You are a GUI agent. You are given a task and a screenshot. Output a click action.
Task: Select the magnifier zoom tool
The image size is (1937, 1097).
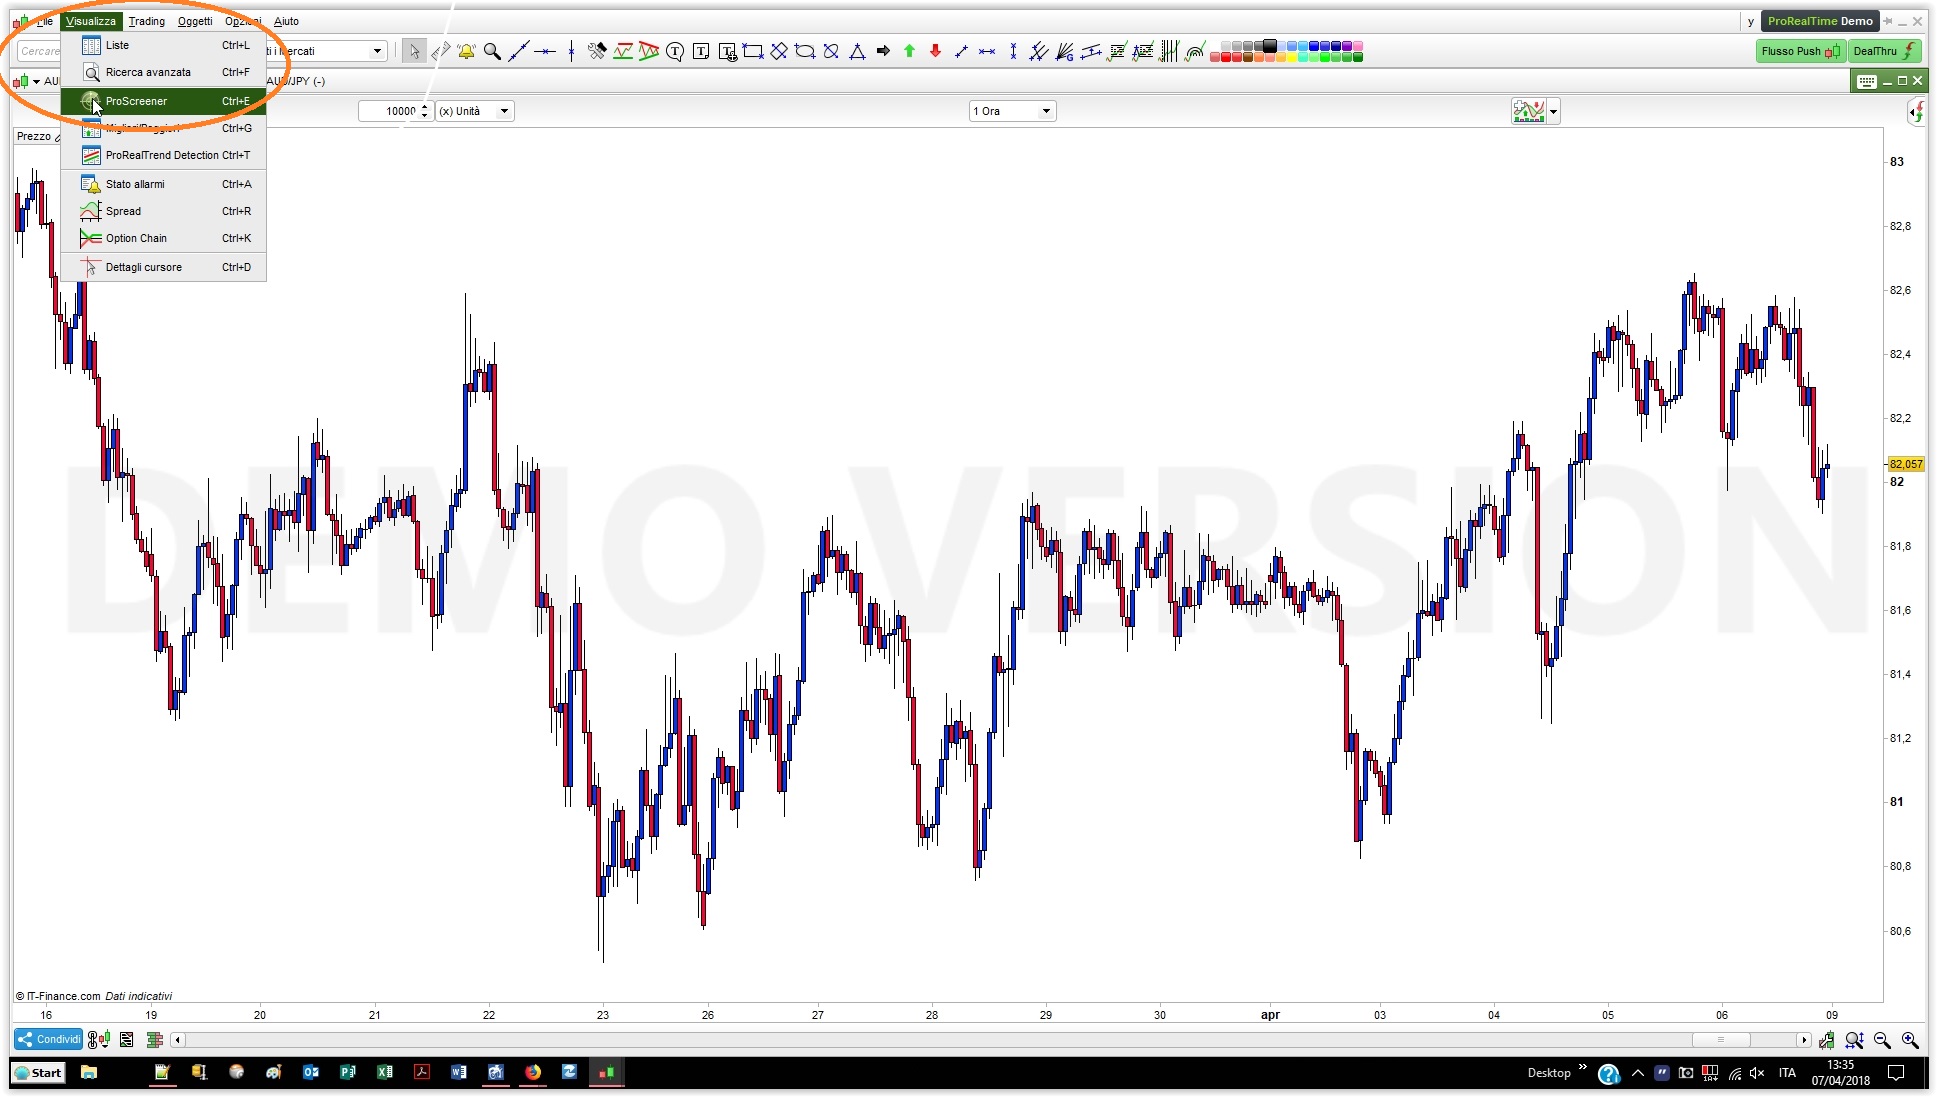pyautogui.click(x=492, y=51)
